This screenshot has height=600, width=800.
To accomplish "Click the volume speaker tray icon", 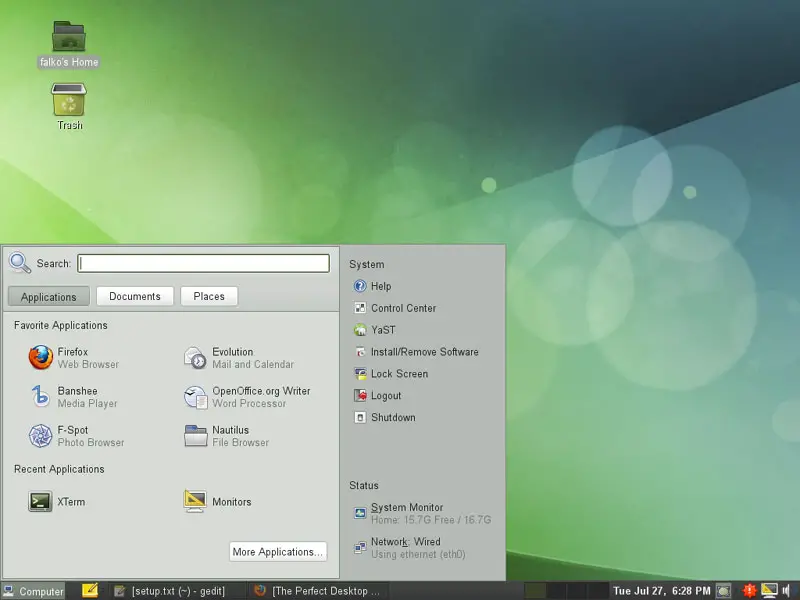I will tap(786, 591).
